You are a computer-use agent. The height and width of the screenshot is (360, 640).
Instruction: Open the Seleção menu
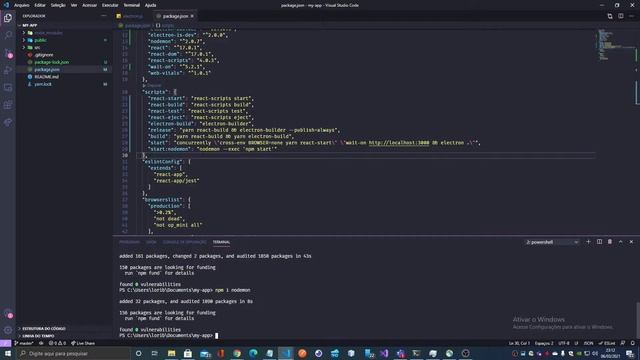58,5
